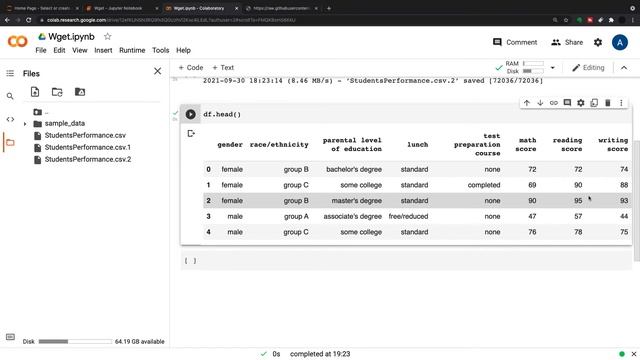640x360 pixels.
Task: Refresh the files list
Action: [57, 92]
